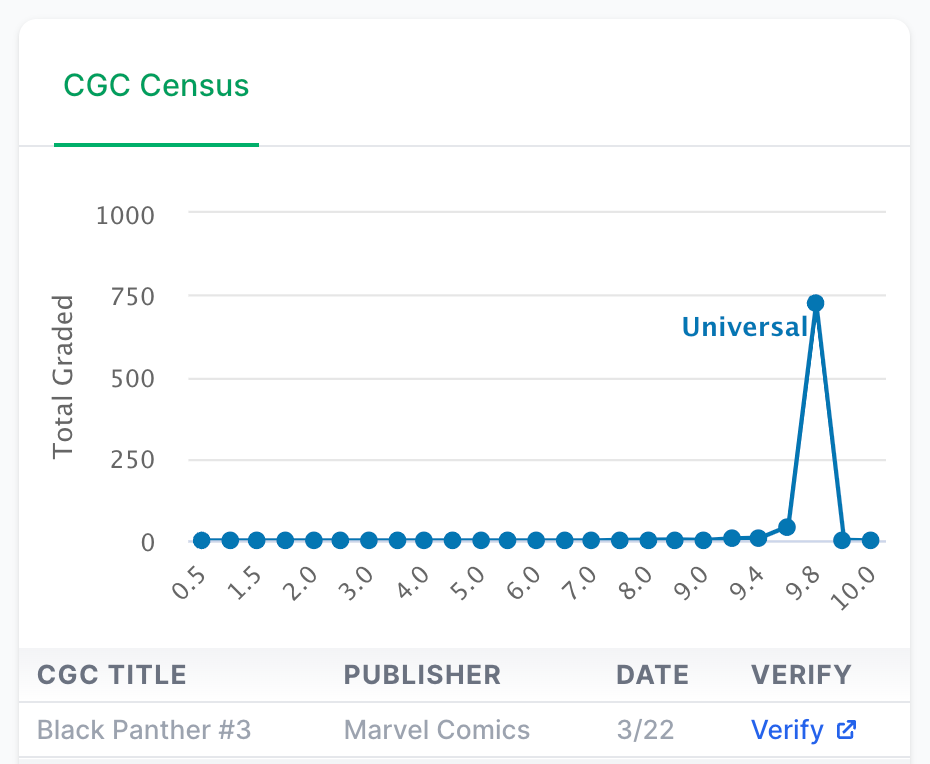Viewport: 930px width, 764px height.
Task: Click the CGC TITLE column header
Action: [x=112, y=675]
